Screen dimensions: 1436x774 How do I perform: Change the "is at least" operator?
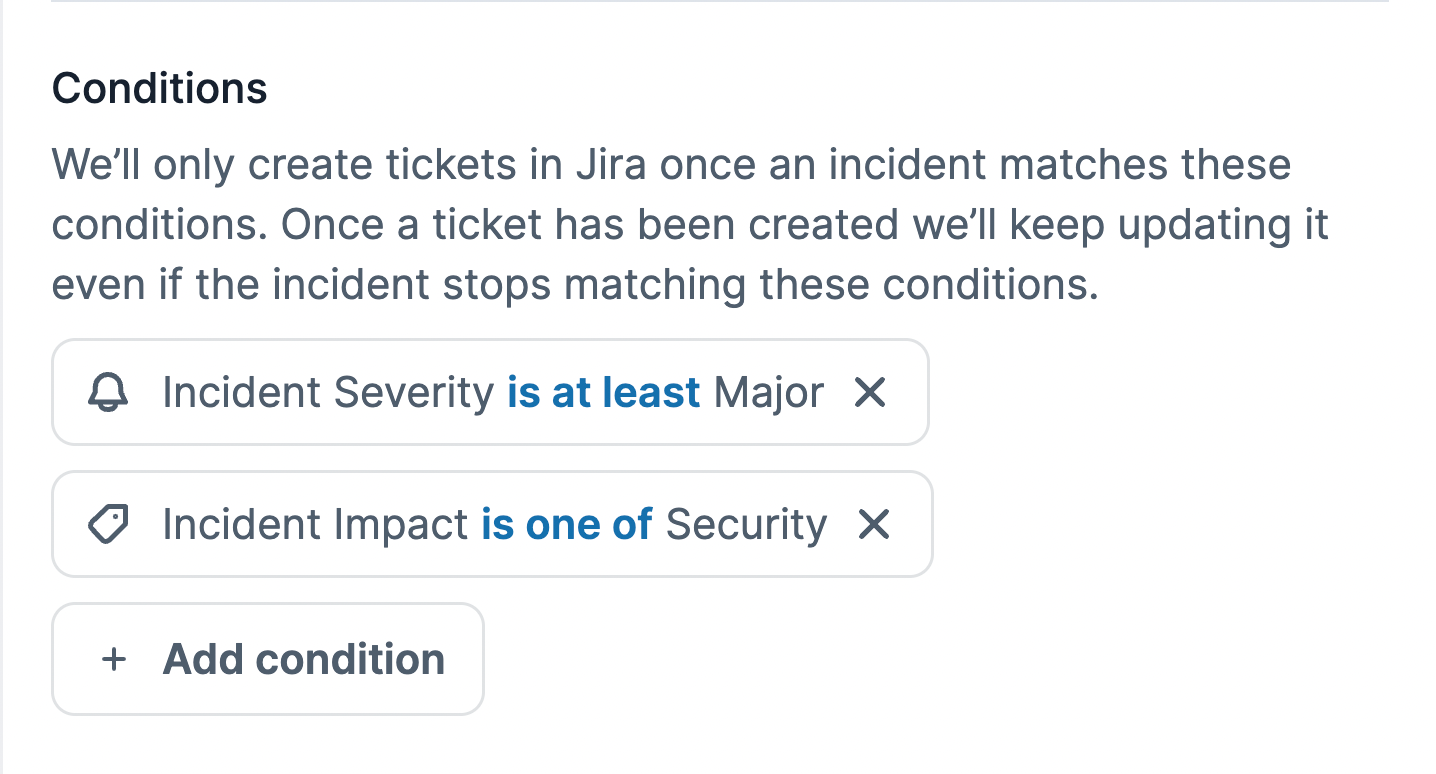[x=603, y=393]
